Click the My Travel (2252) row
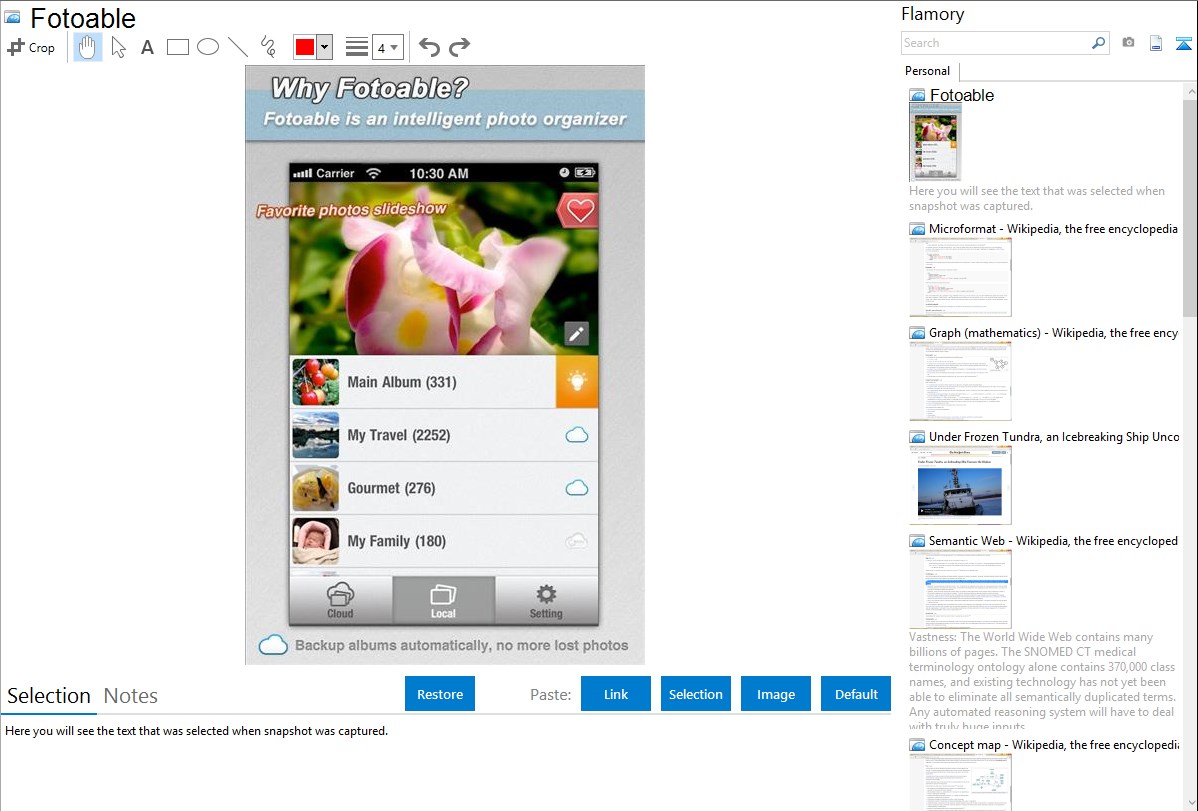1198x811 pixels. pos(444,435)
